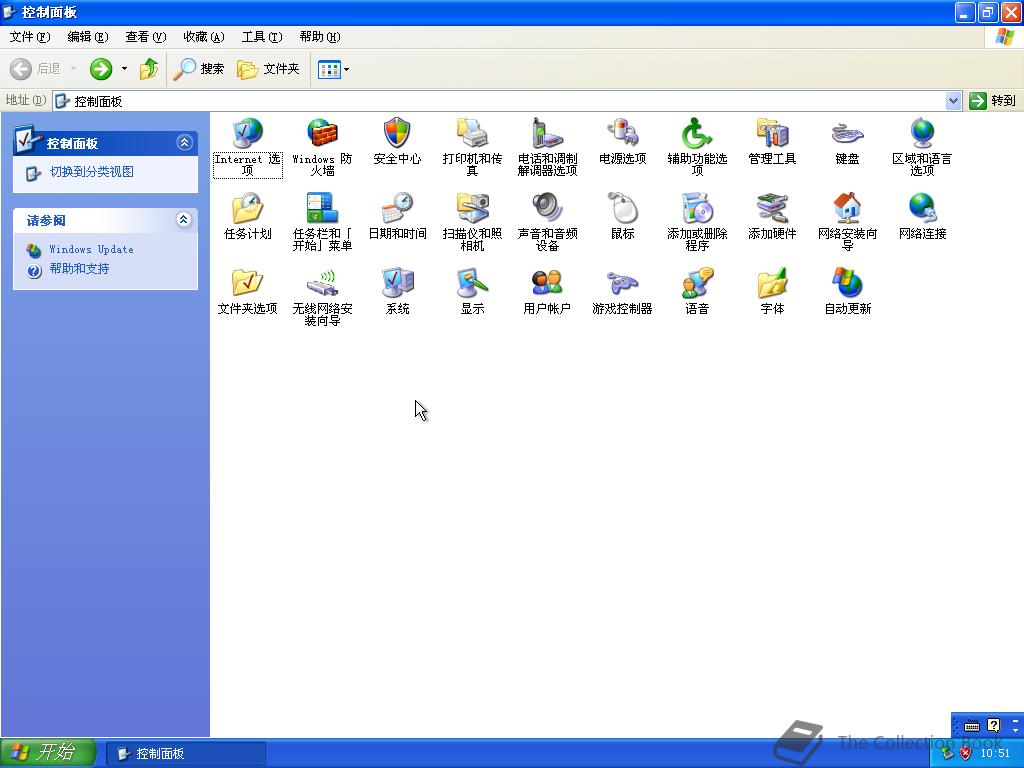Click the green forward arrow button
1024x768 pixels.
pos(101,69)
